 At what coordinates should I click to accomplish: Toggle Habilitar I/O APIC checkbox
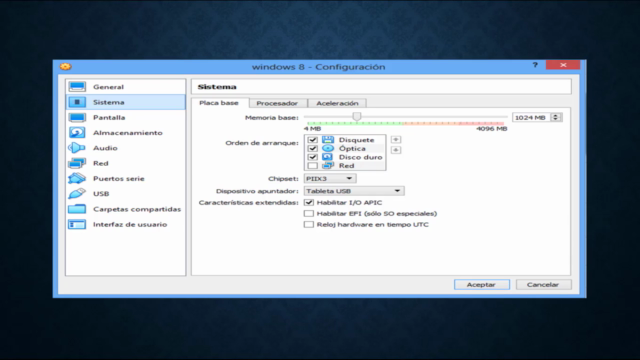pyautogui.click(x=309, y=202)
